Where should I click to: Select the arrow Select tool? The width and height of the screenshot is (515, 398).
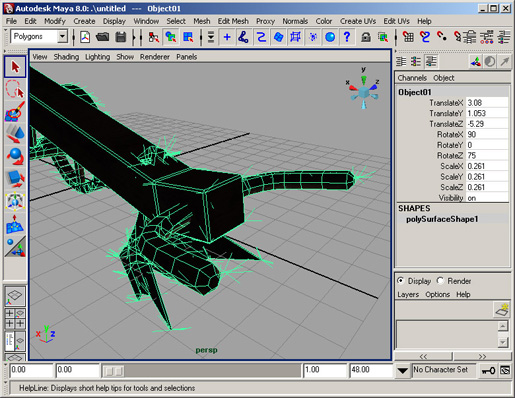pos(15,67)
